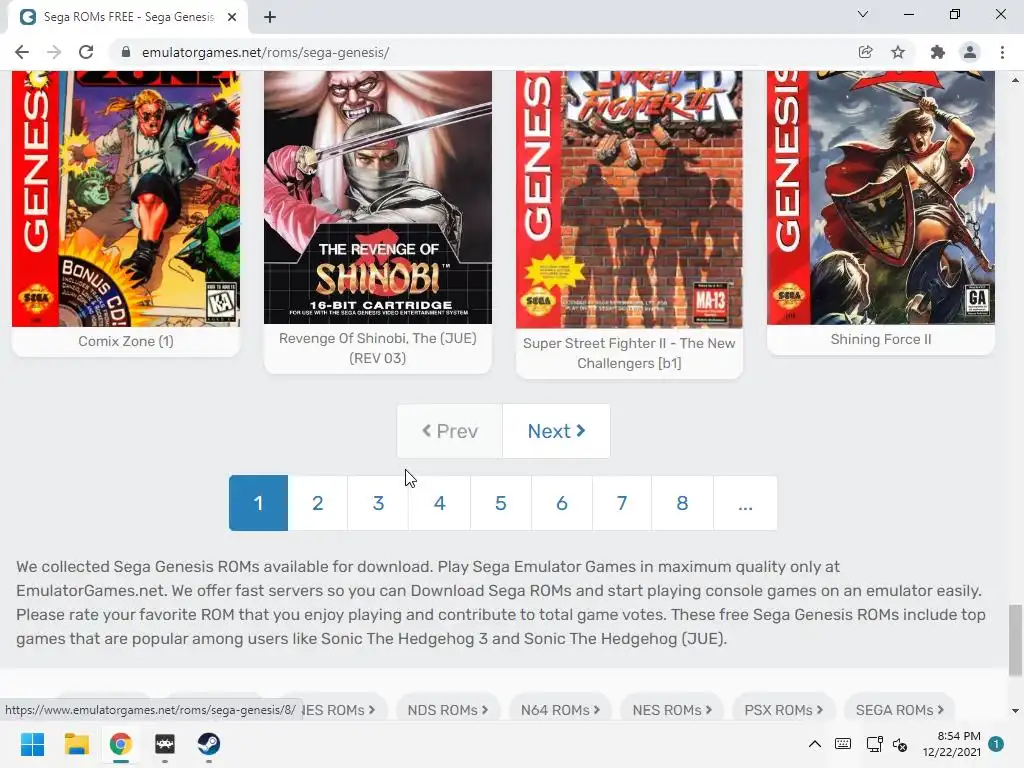This screenshot has width=1024, height=768.
Task: Open Chrome three-dot menu
Action: [1002, 52]
